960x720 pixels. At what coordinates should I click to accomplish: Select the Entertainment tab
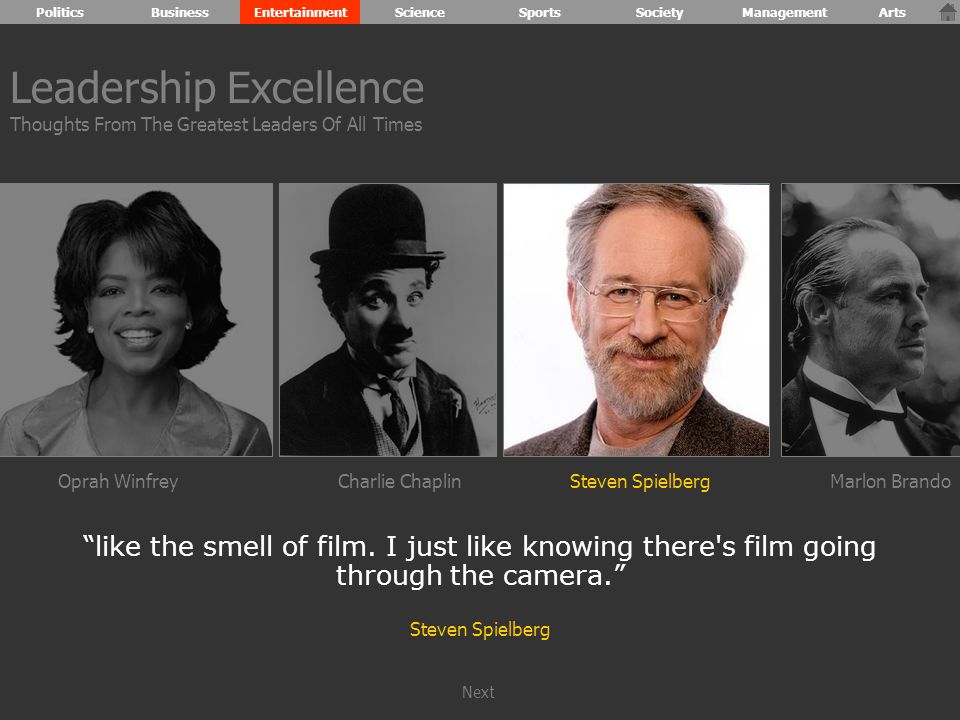coord(300,12)
